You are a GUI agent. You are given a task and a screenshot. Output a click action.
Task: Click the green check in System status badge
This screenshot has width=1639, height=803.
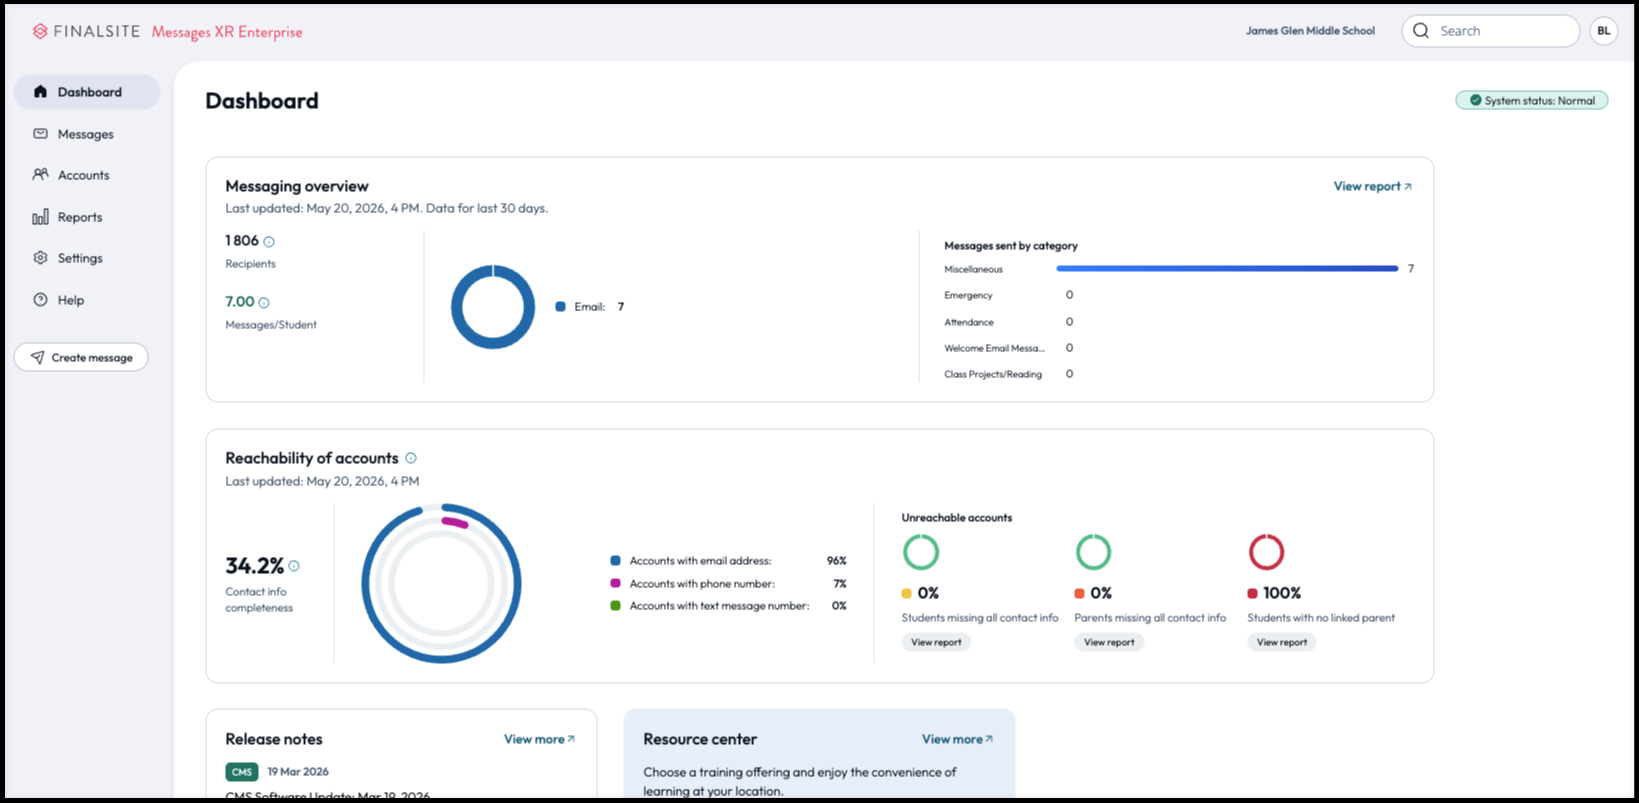[1475, 100]
